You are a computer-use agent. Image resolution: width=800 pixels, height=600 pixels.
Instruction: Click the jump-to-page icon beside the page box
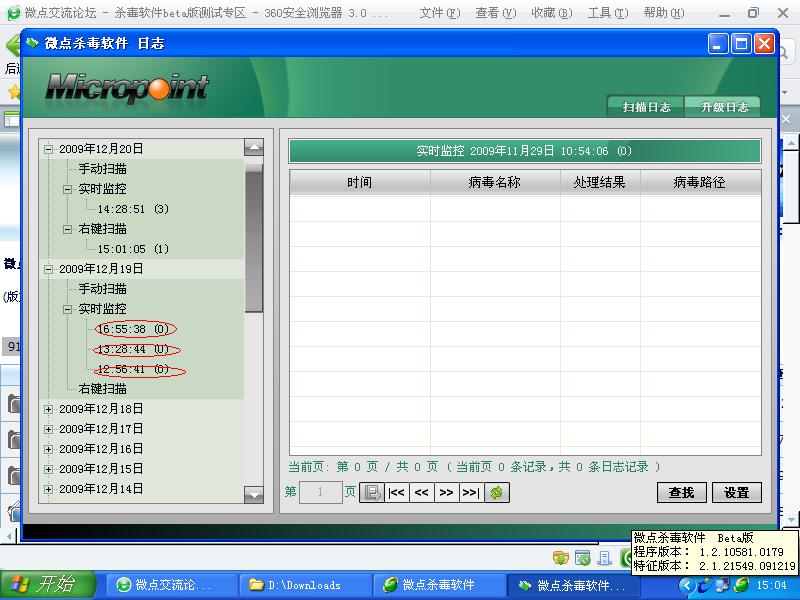tap(372, 492)
